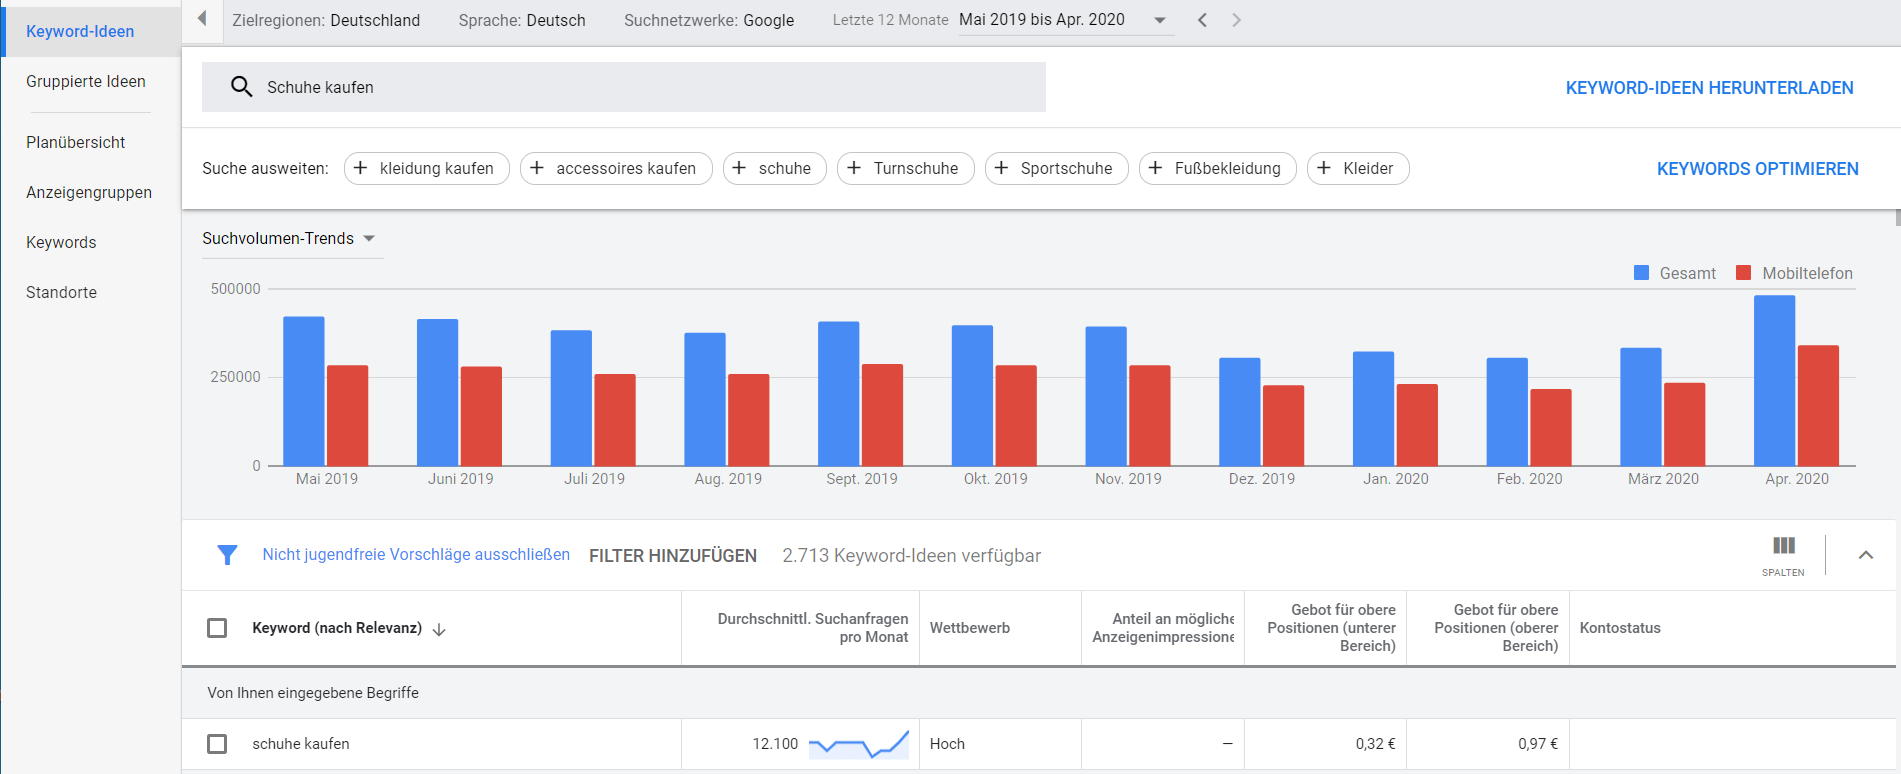This screenshot has height=774, width=1901.
Task: Switch to Planübersicht in sidebar
Action: [76, 142]
